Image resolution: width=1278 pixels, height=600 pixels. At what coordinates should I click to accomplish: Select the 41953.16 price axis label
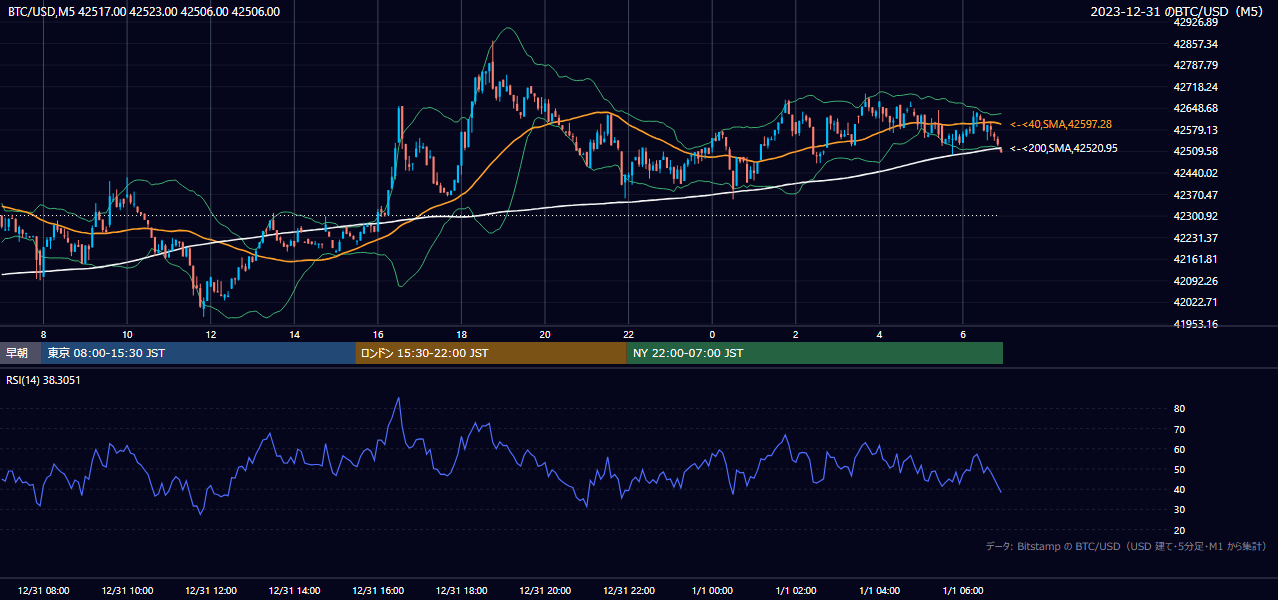(x=1196, y=324)
